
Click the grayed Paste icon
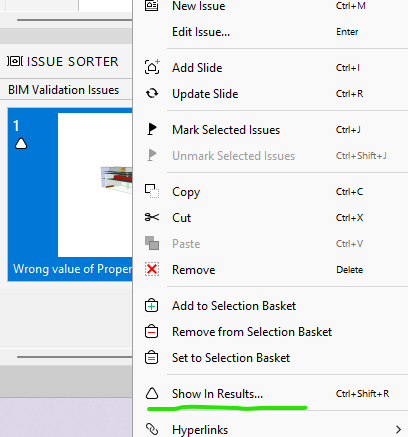click(152, 243)
